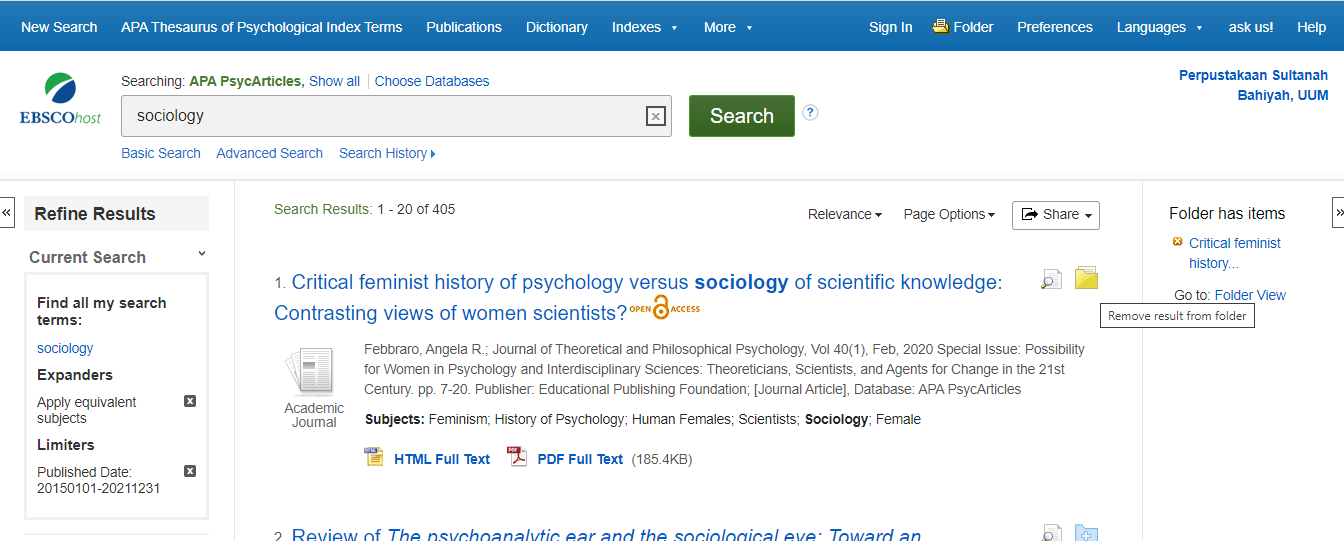Remove Critical feminist history item from folder panel
This screenshot has width=1344, height=541.
(1177, 242)
